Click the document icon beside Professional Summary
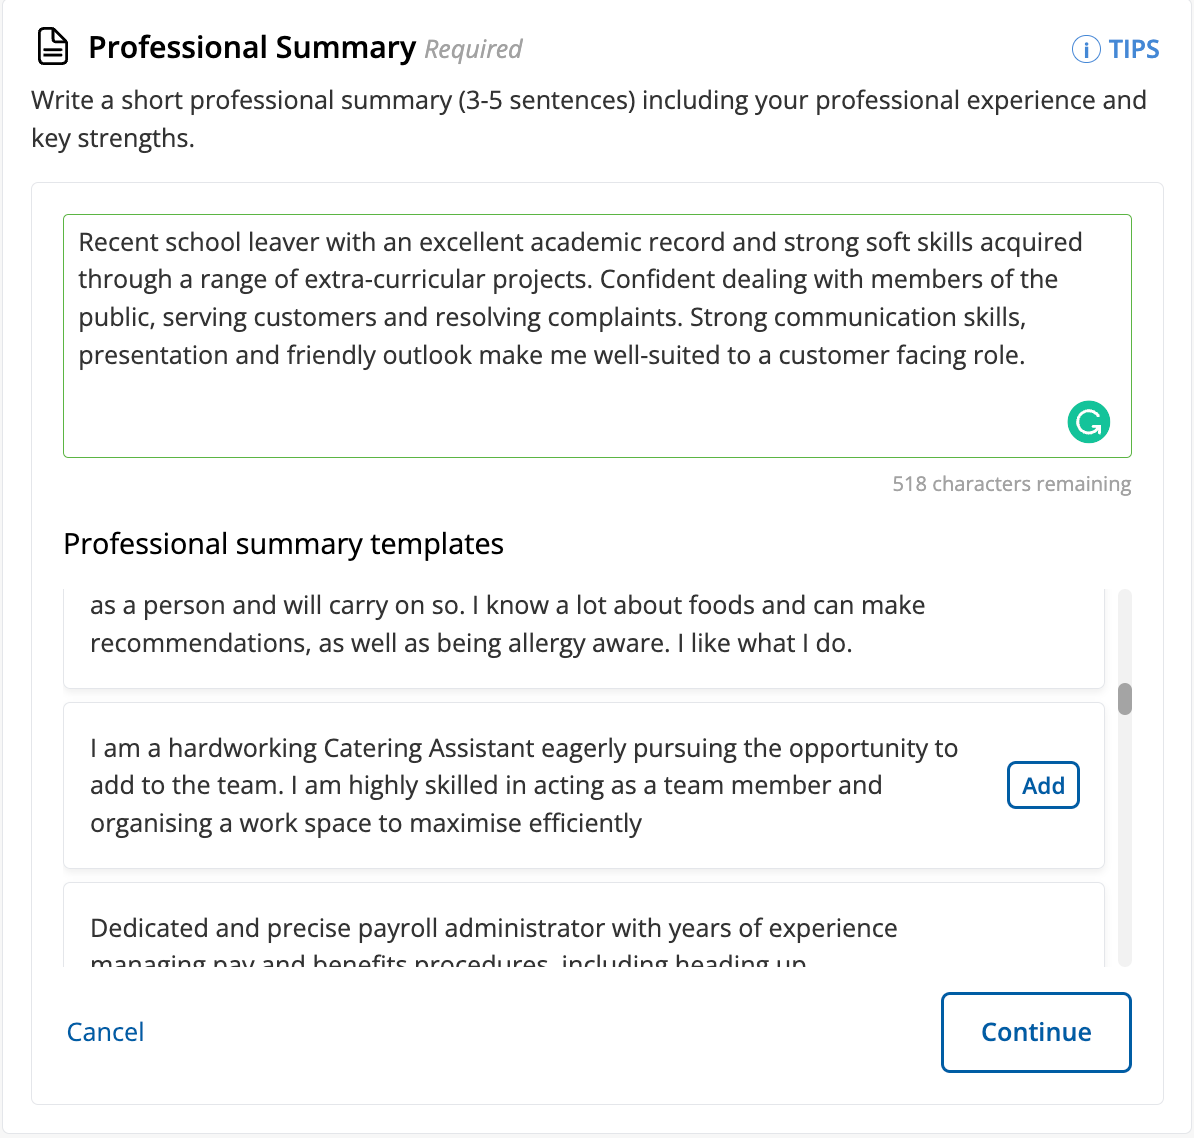The width and height of the screenshot is (1194, 1138). pyautogui.click(x=52, y=46)
